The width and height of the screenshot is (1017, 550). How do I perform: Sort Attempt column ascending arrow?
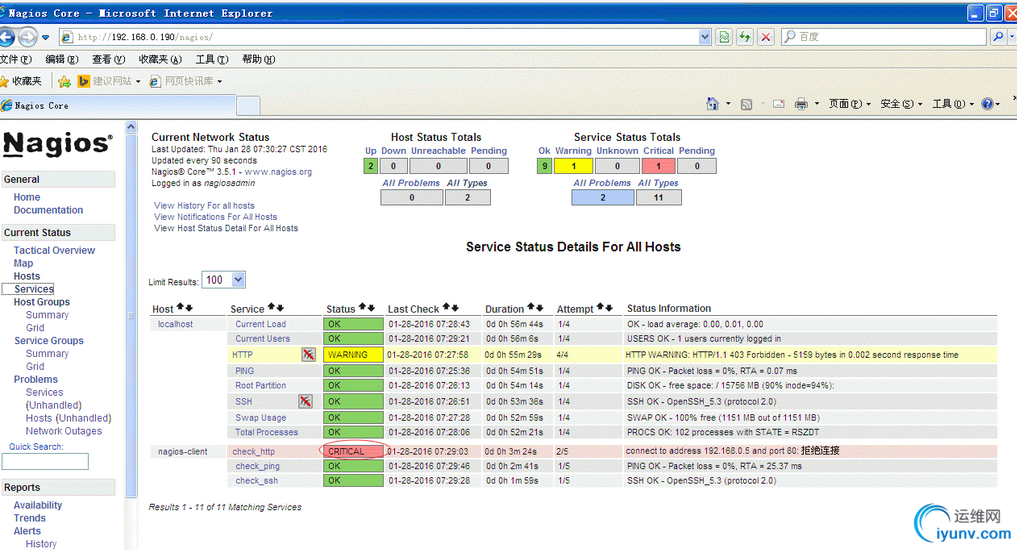click(x=601, y=307)
